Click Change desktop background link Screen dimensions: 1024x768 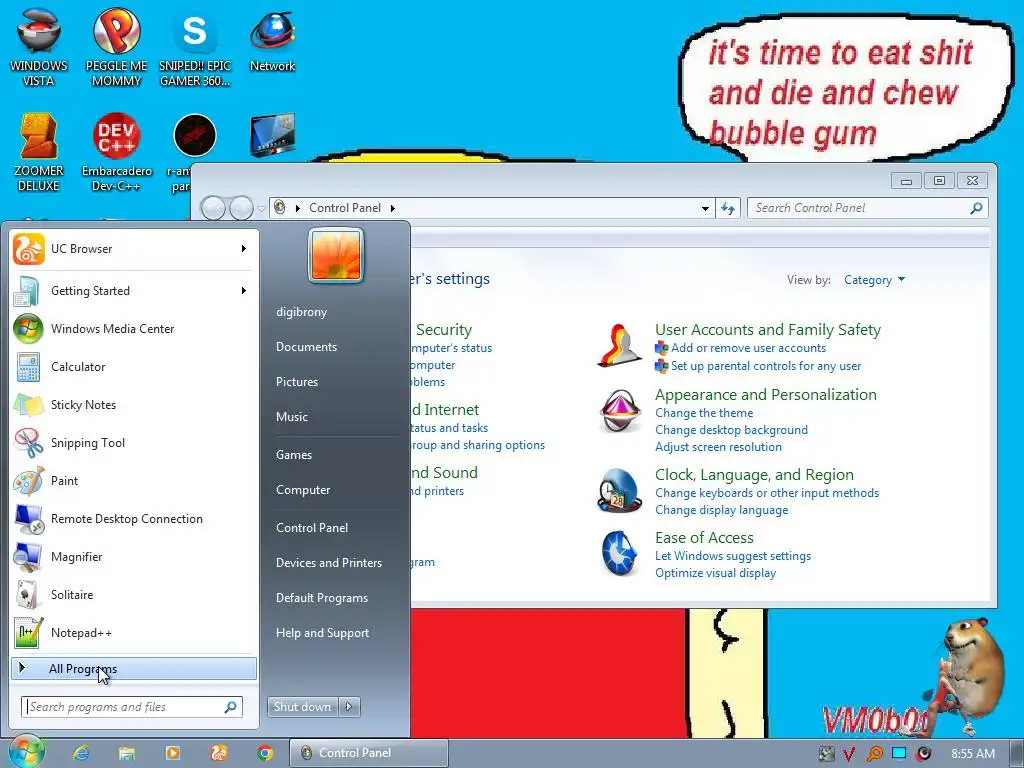click(x=731, y=430)
